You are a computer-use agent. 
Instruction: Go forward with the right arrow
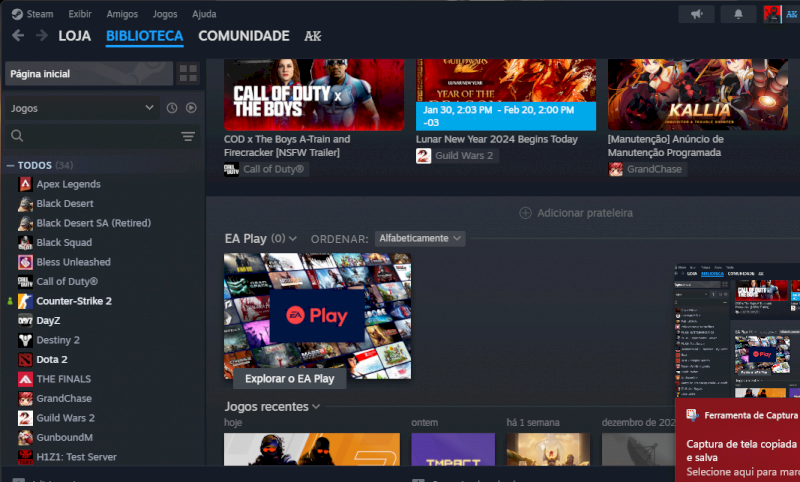pyautogui.click(x=41, y=36)
